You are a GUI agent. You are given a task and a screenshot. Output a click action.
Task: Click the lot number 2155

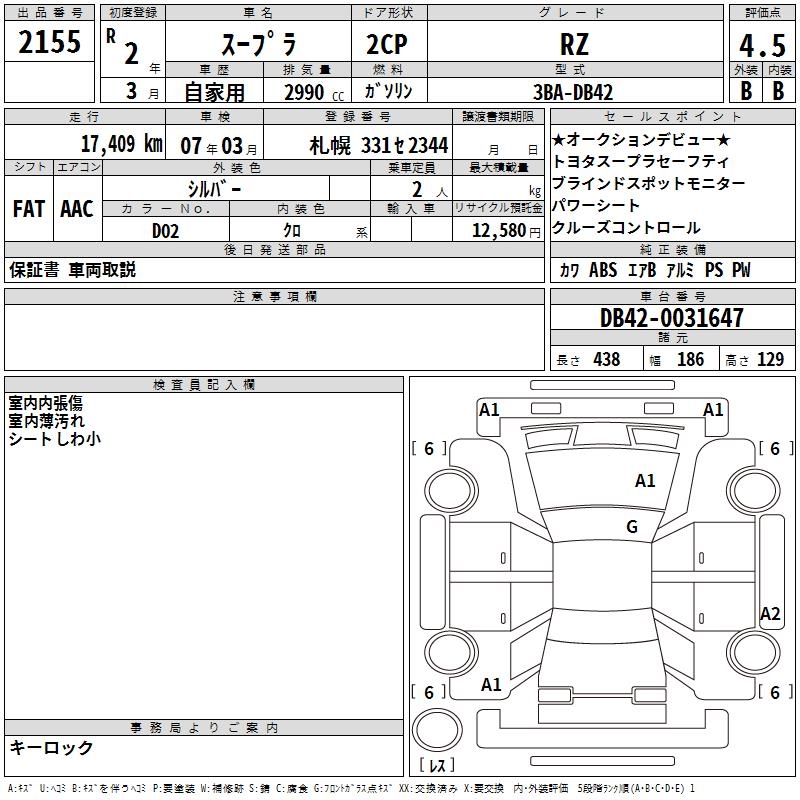tap(49, 42)
